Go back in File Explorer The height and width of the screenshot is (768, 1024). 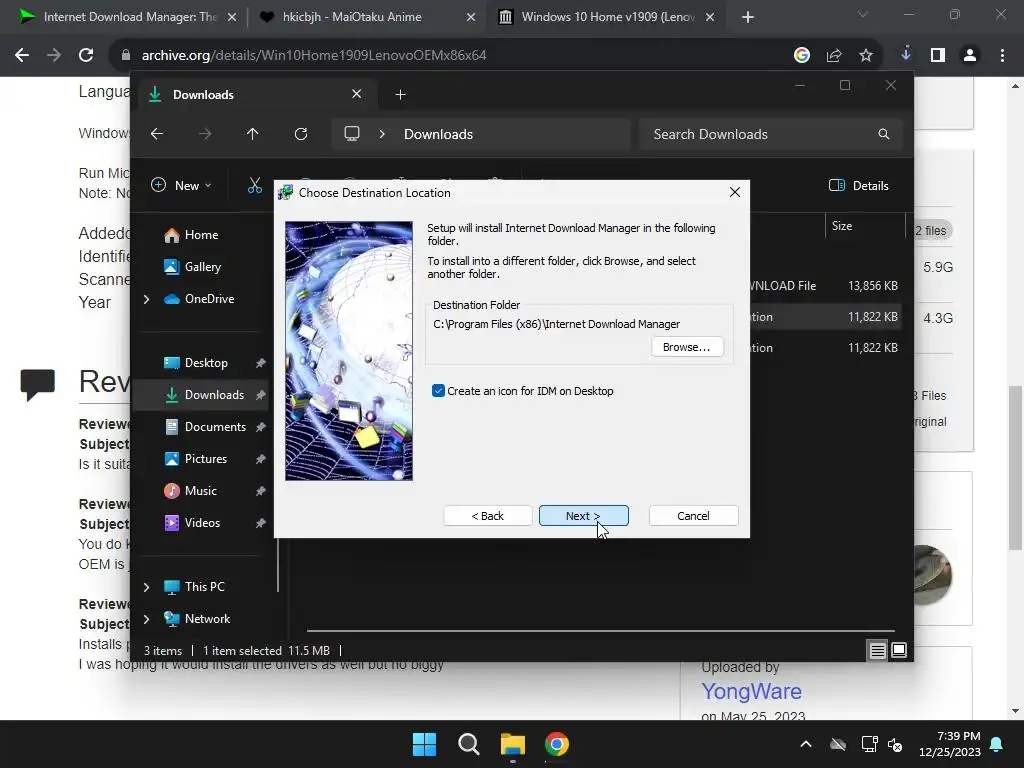click(x=157, y=134)
